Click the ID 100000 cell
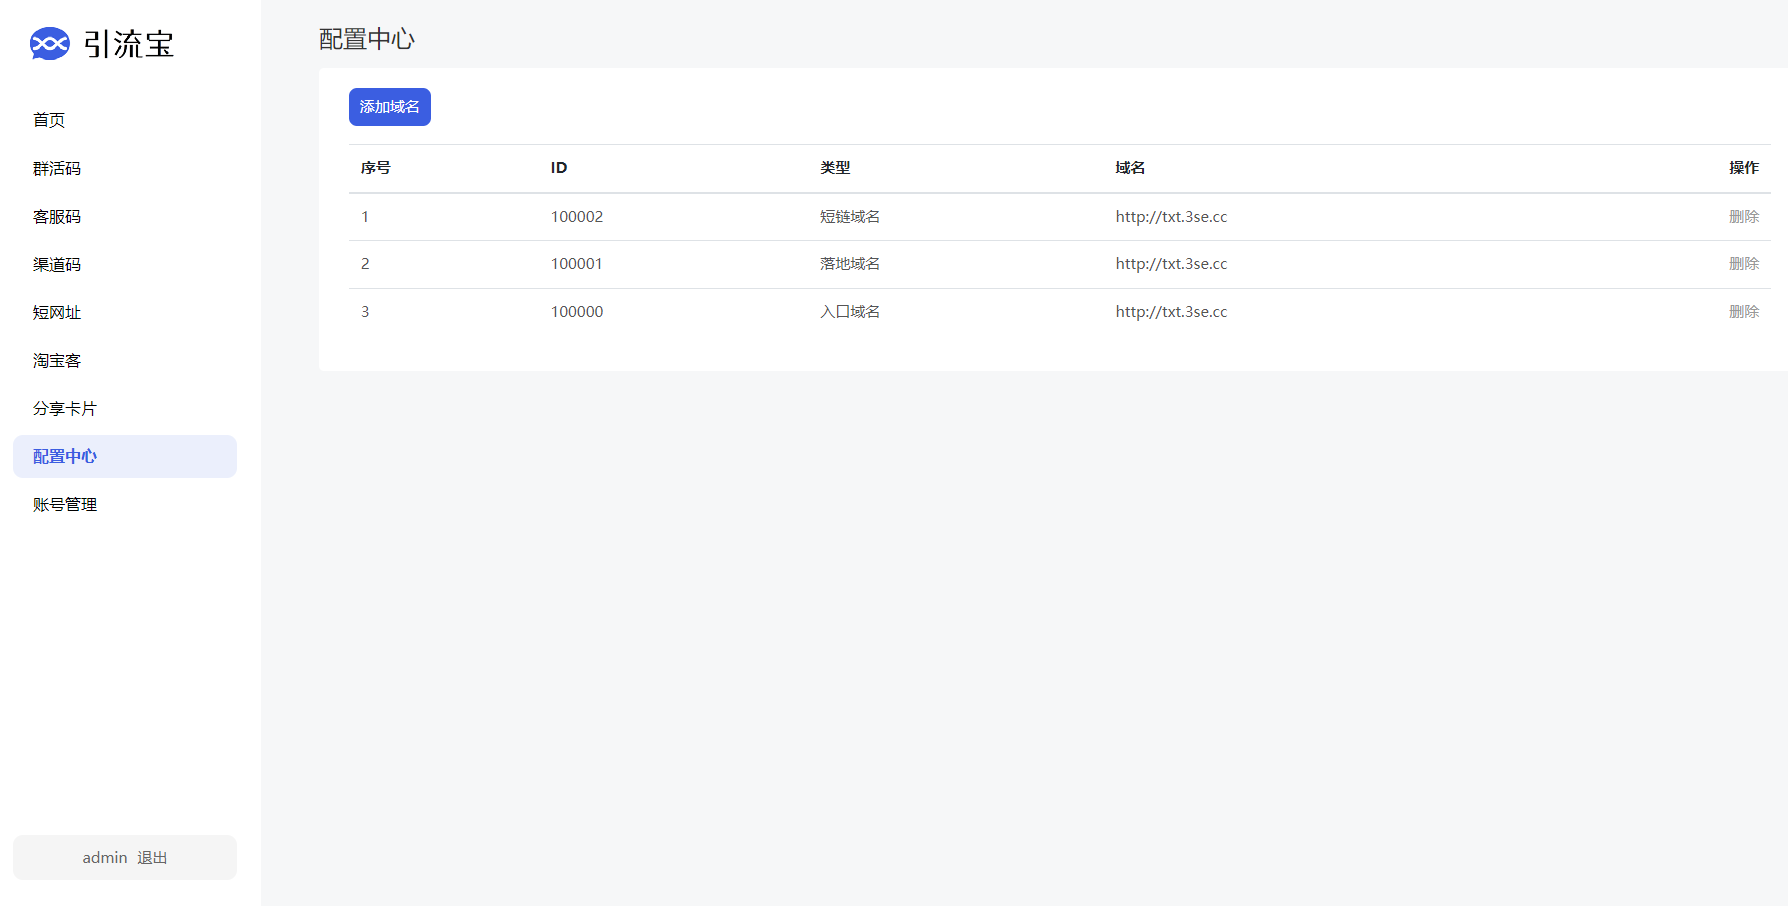The width and height of the screenshot is (1788, 906). (577, 311)
